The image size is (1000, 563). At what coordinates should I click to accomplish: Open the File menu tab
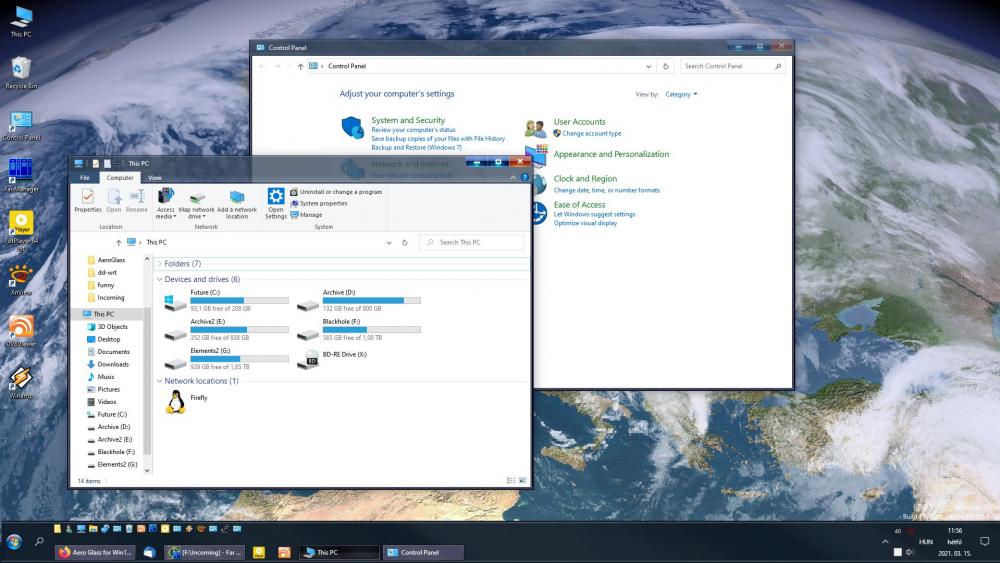[x=86, y=178]
